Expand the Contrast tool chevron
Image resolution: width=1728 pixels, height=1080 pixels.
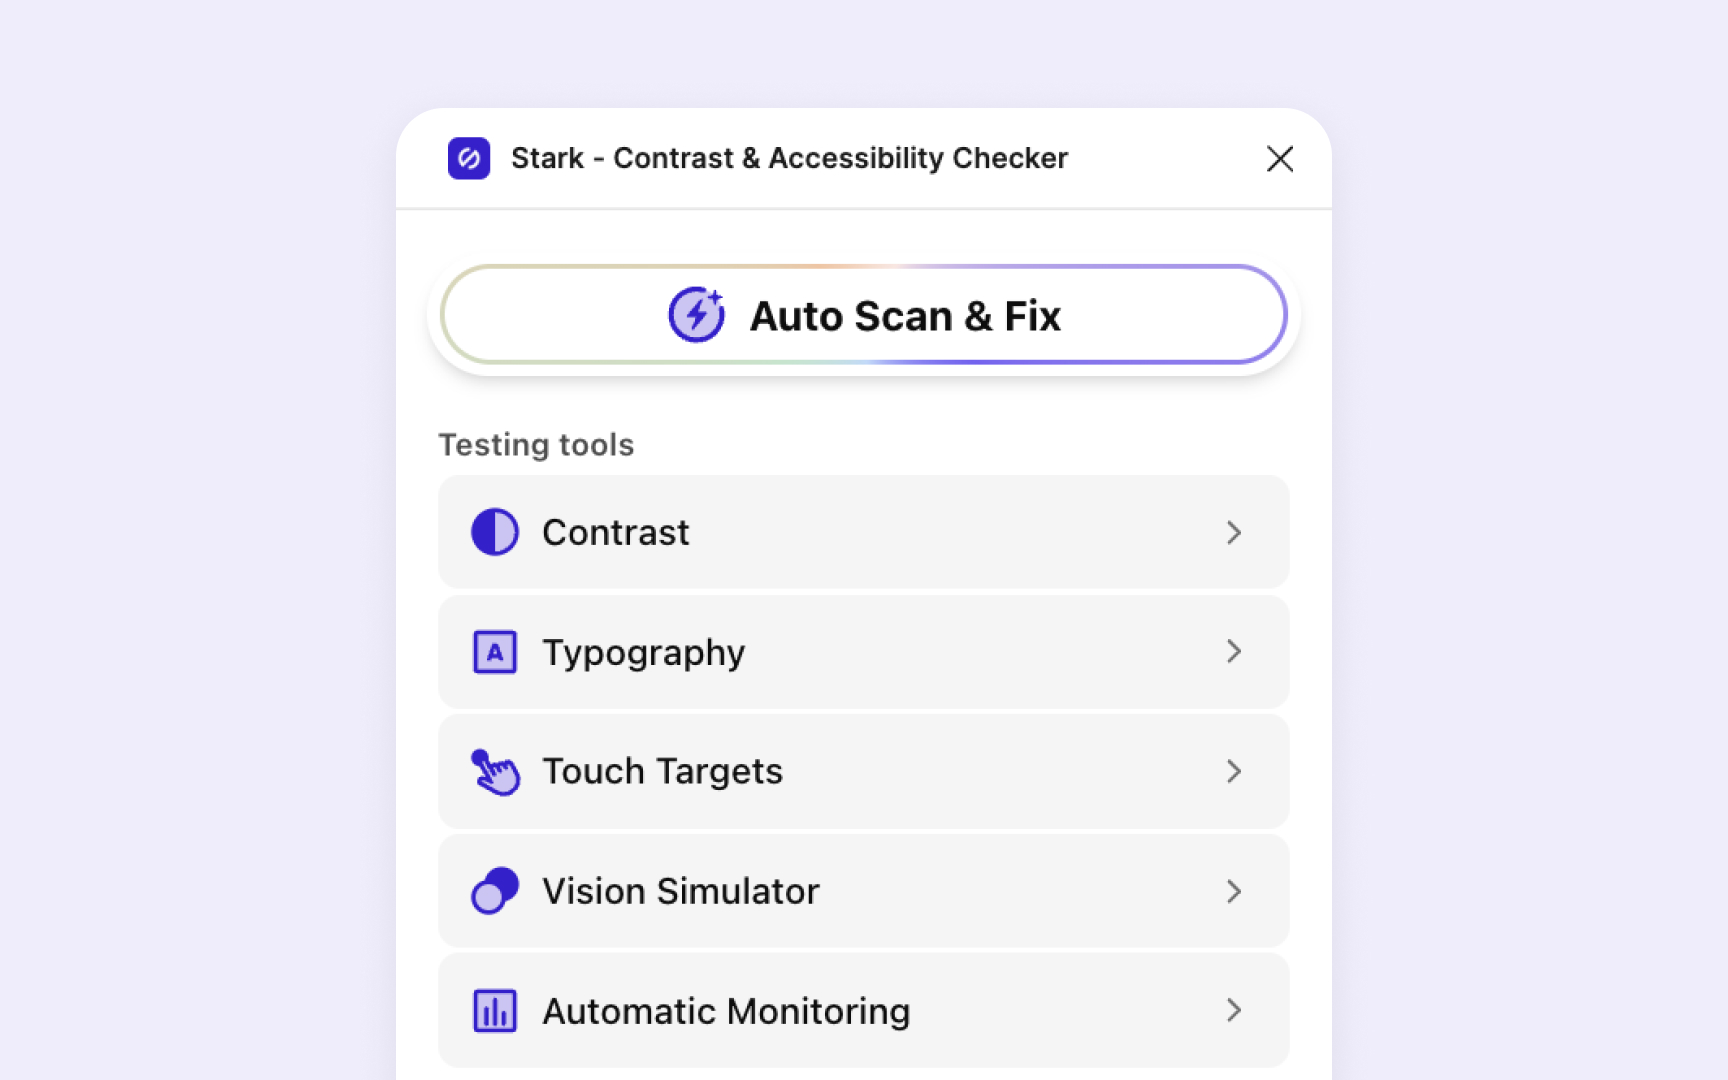coord(1234,532)
